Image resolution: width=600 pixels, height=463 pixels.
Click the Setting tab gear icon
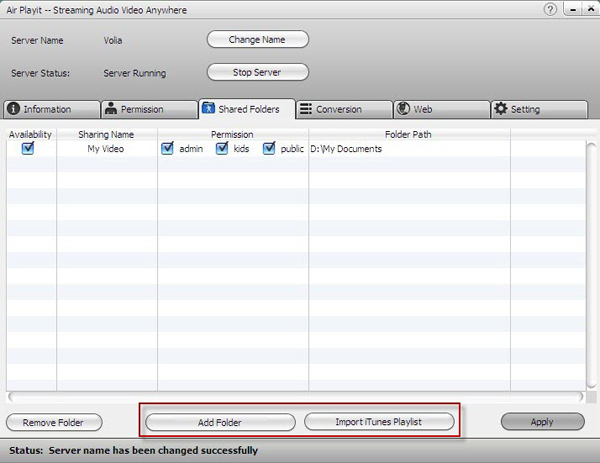click(501, 109)
